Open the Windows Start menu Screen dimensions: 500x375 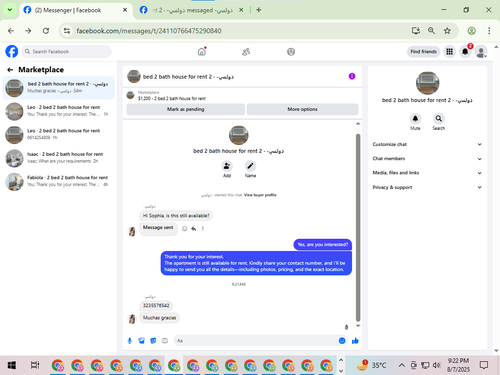click(x=12, y=365)
